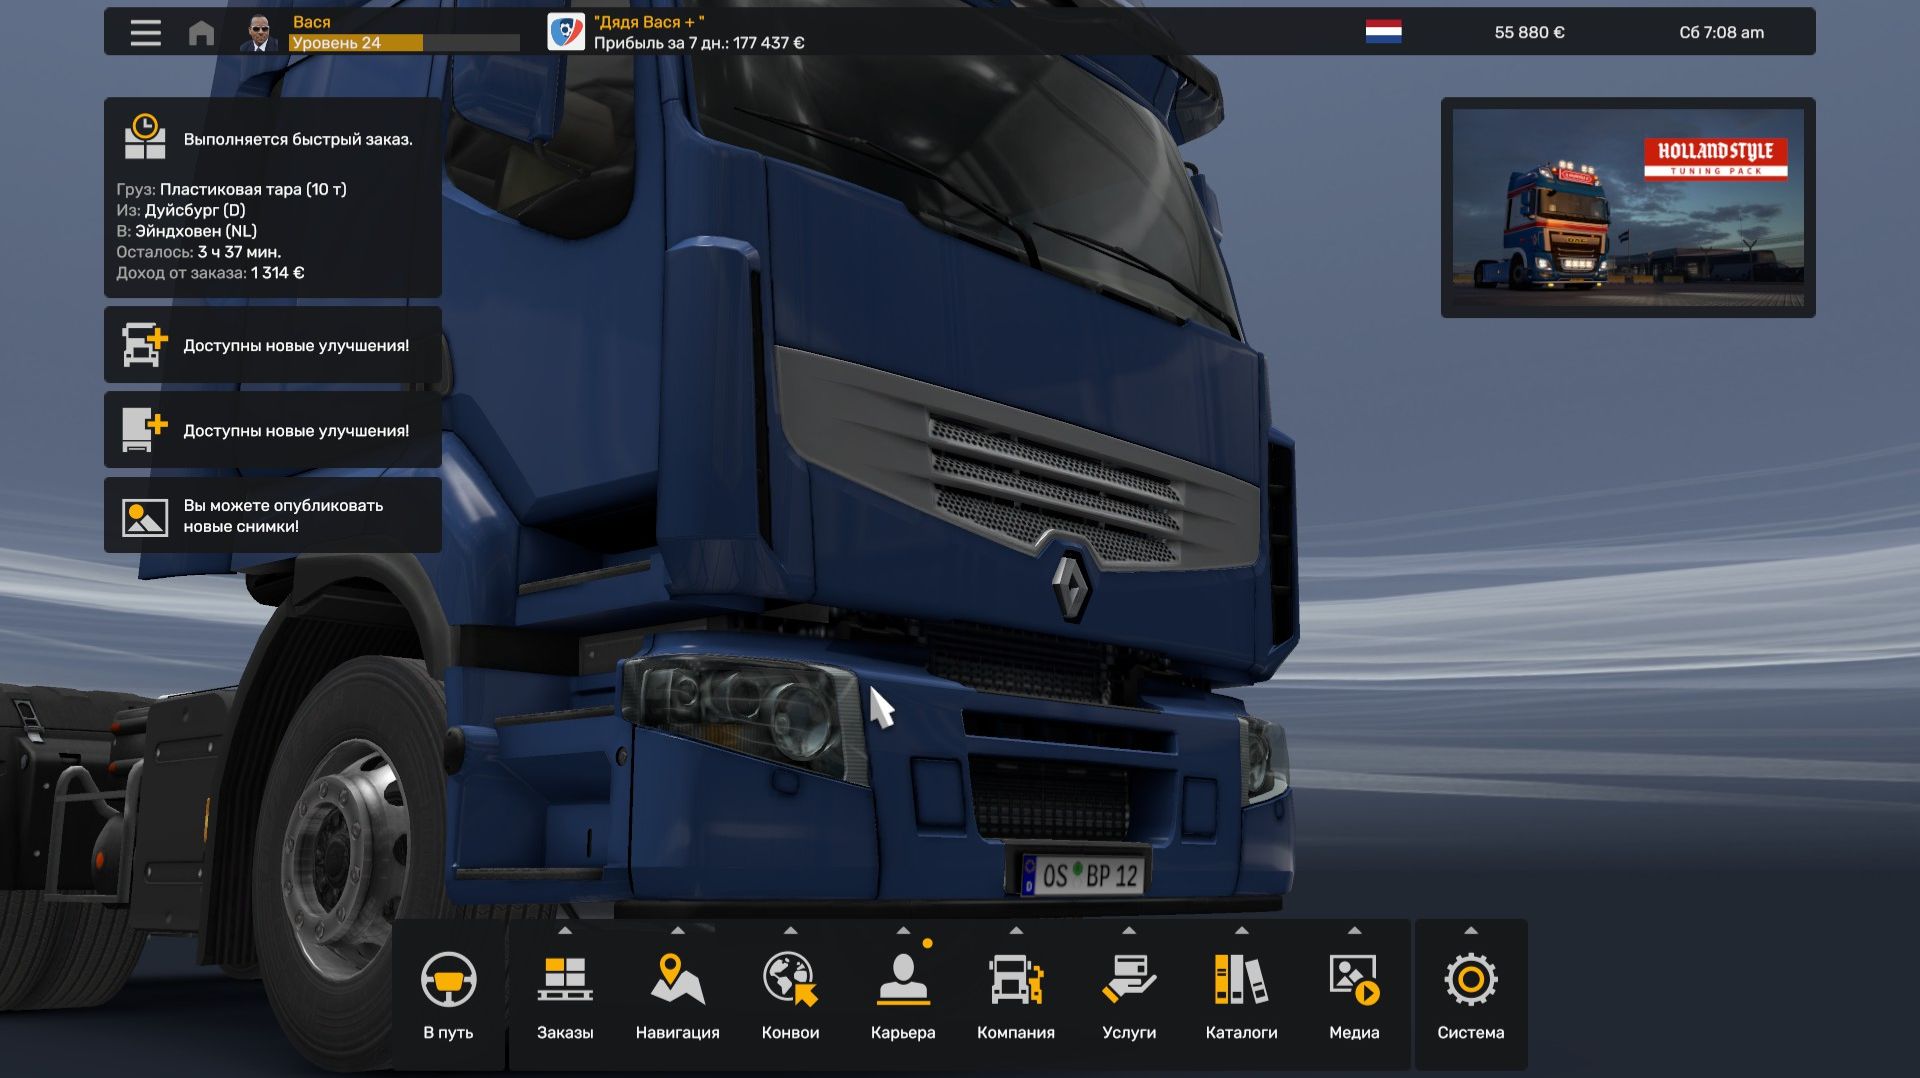Click the quick job clock icon
This screenshot has width=1920, height=1078.
click(x=145, y=137)
